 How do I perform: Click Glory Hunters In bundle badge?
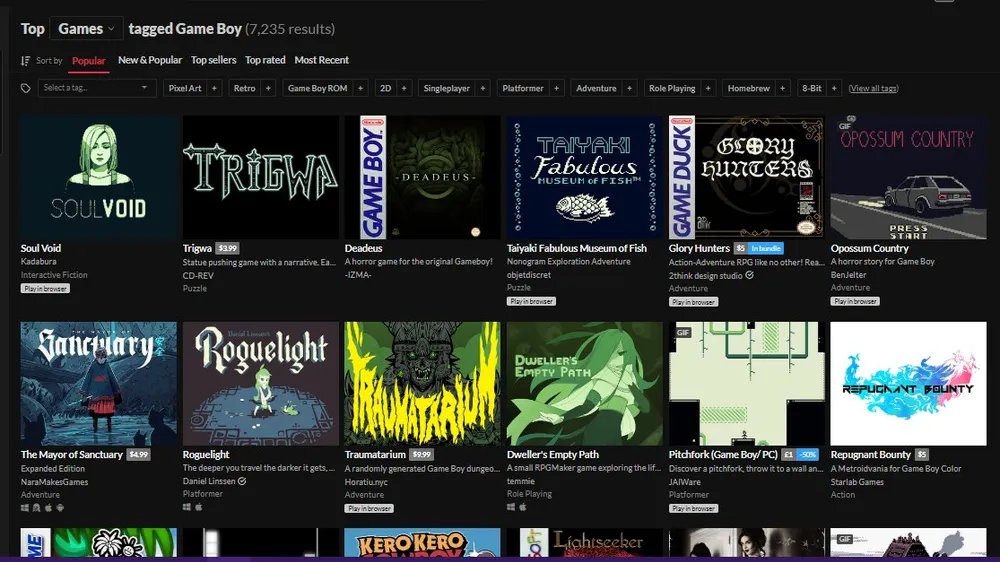click(765, 248)
